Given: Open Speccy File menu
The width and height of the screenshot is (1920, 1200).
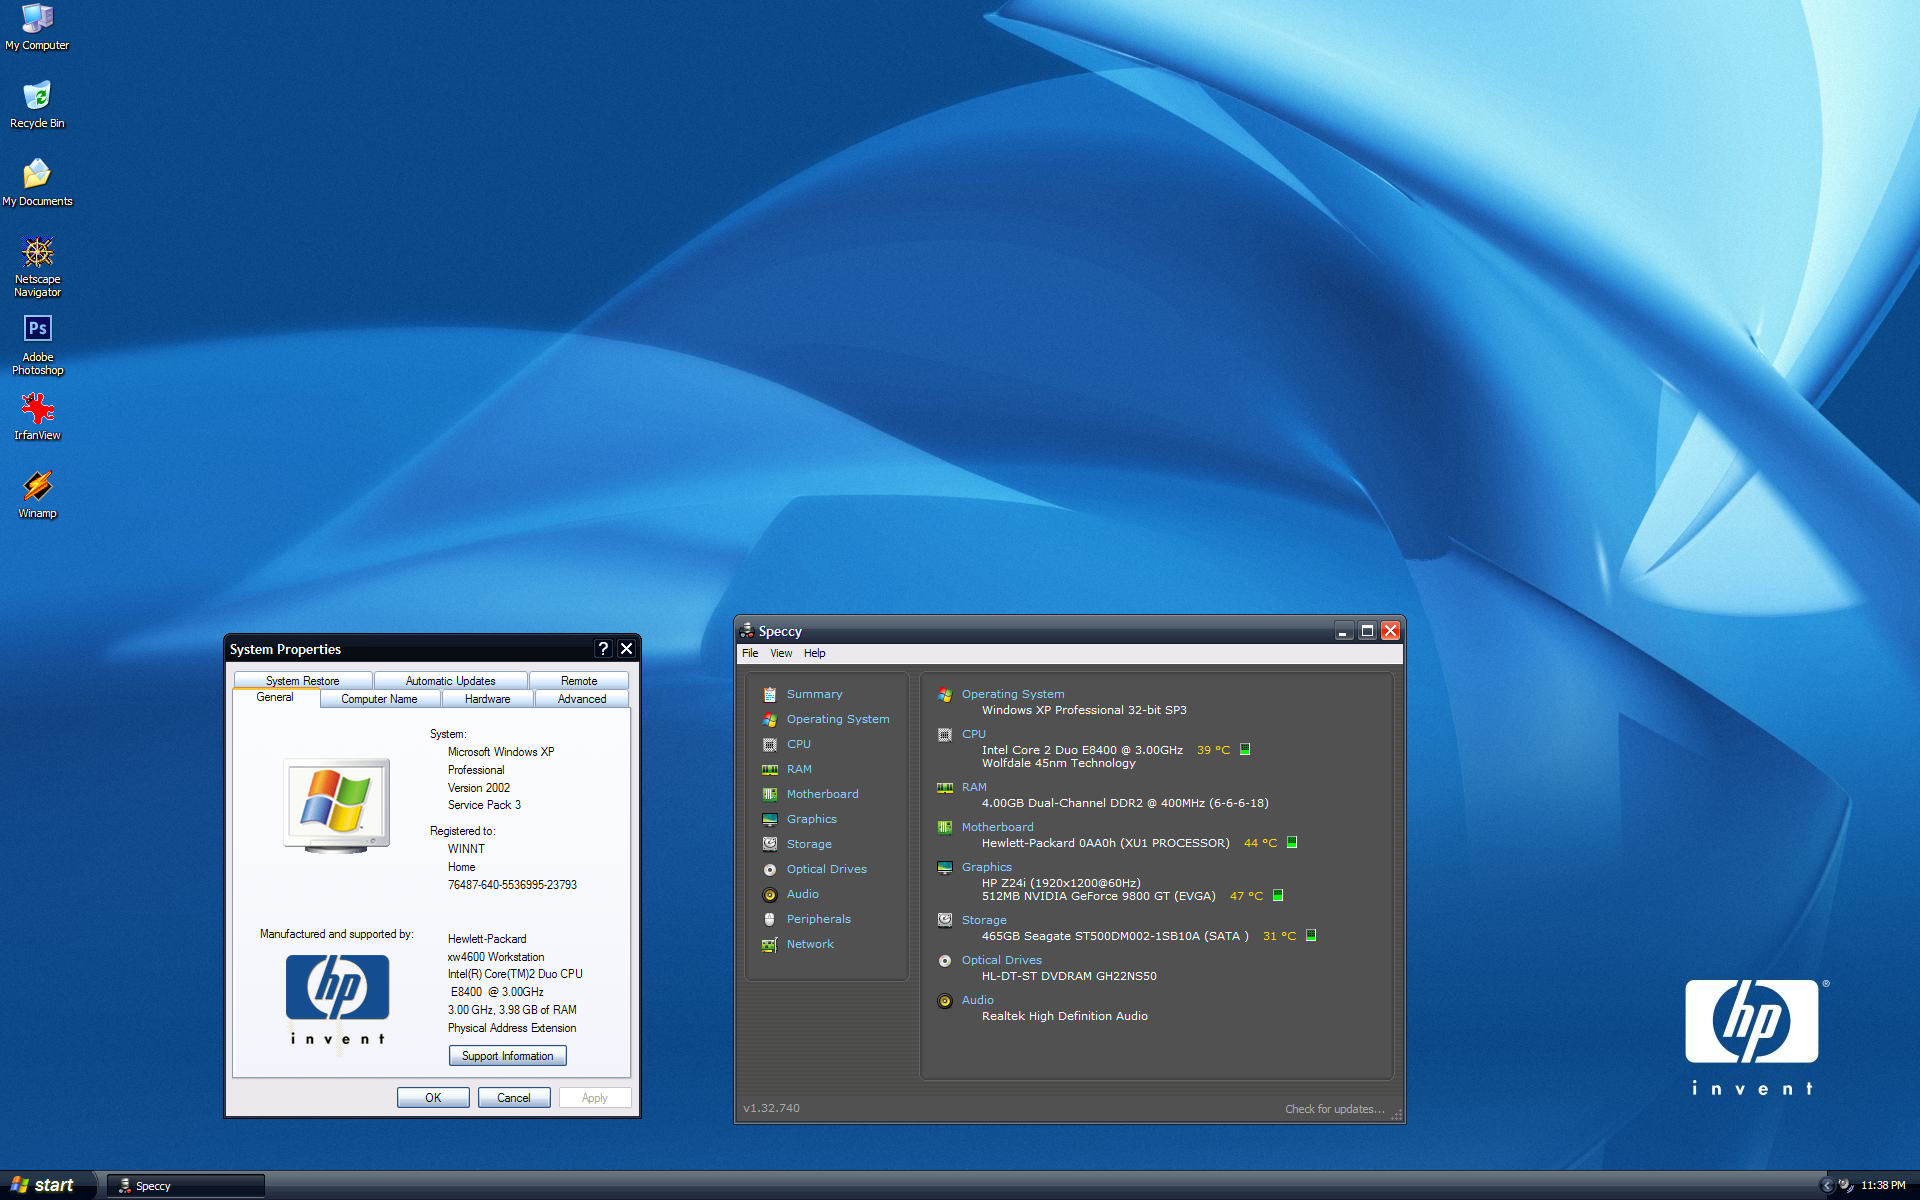Looking at the screenshot, I should click(750, 653).
